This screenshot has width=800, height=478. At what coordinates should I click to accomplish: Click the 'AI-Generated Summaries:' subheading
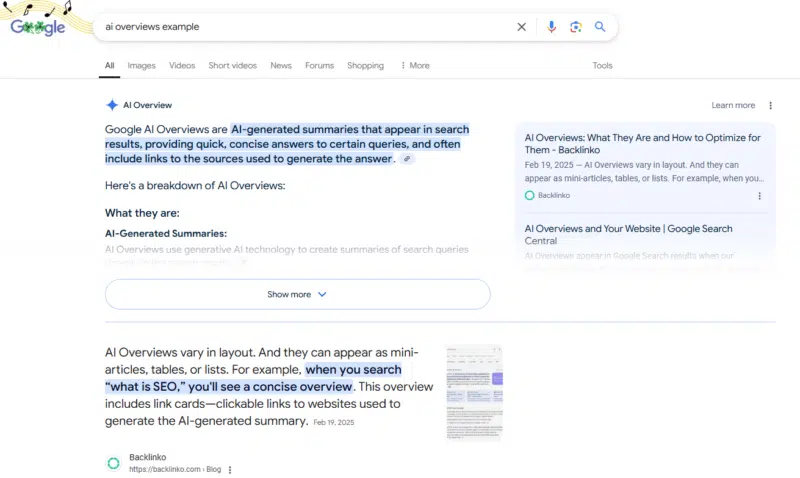[166, 234]
